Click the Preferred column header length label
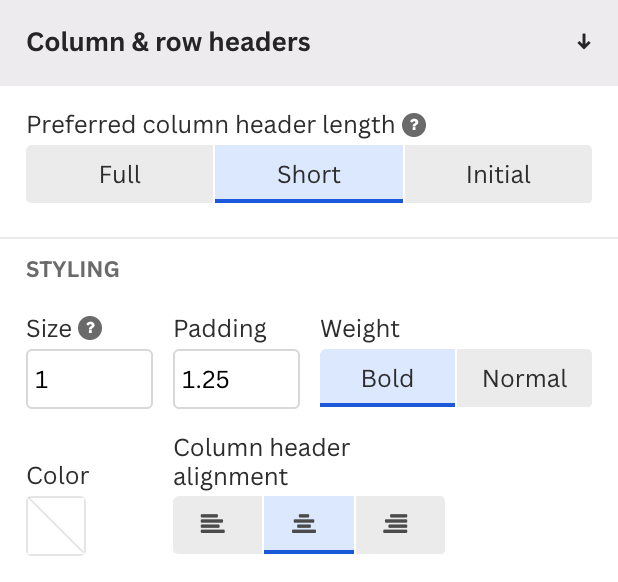 211,125
